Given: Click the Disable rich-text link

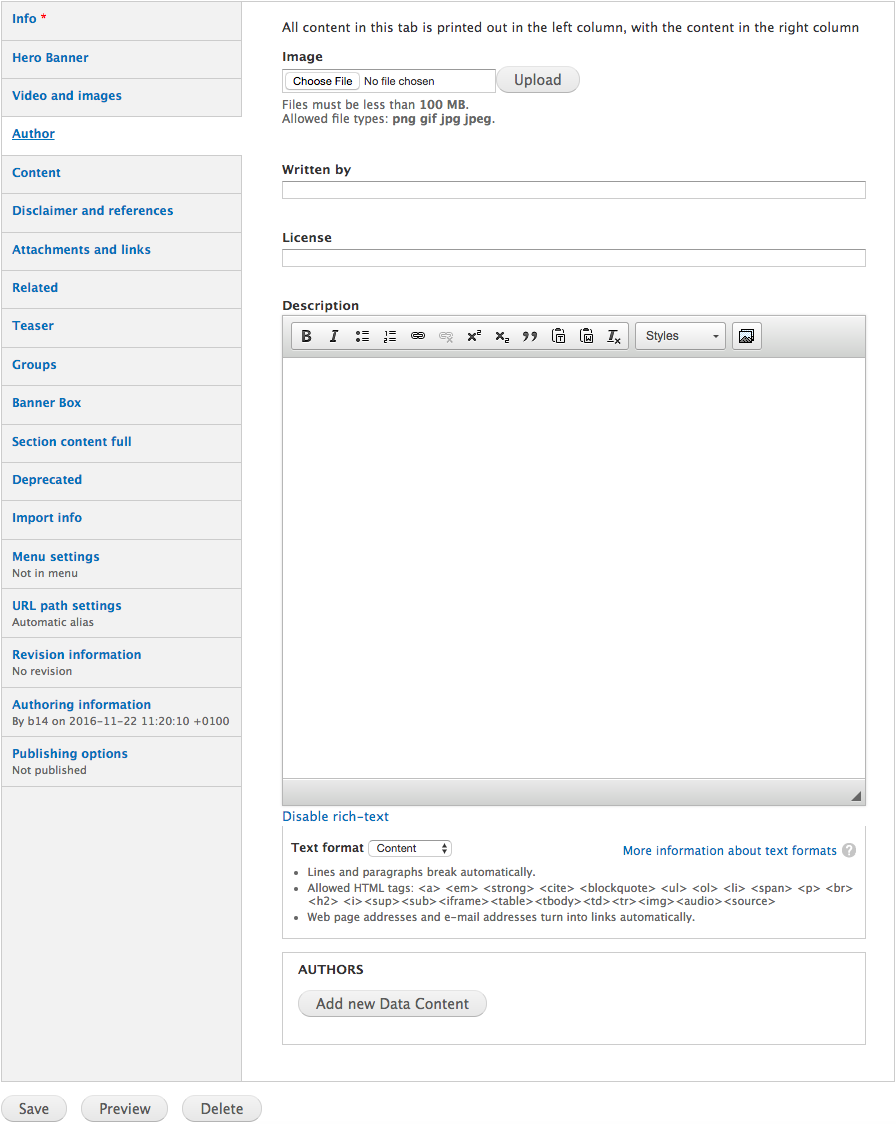Looking at the screenshot, I should (x=335, y=817).
